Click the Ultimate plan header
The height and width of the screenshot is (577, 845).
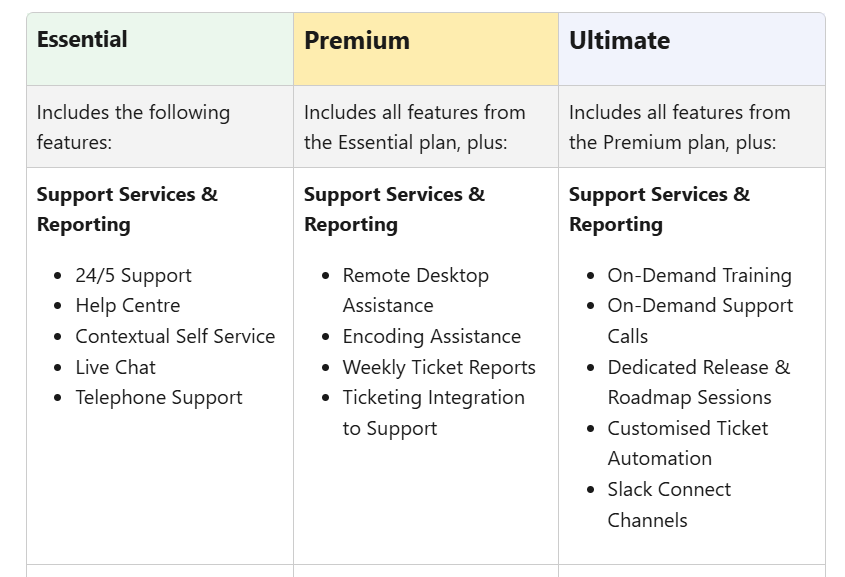[x=619, y=41]
